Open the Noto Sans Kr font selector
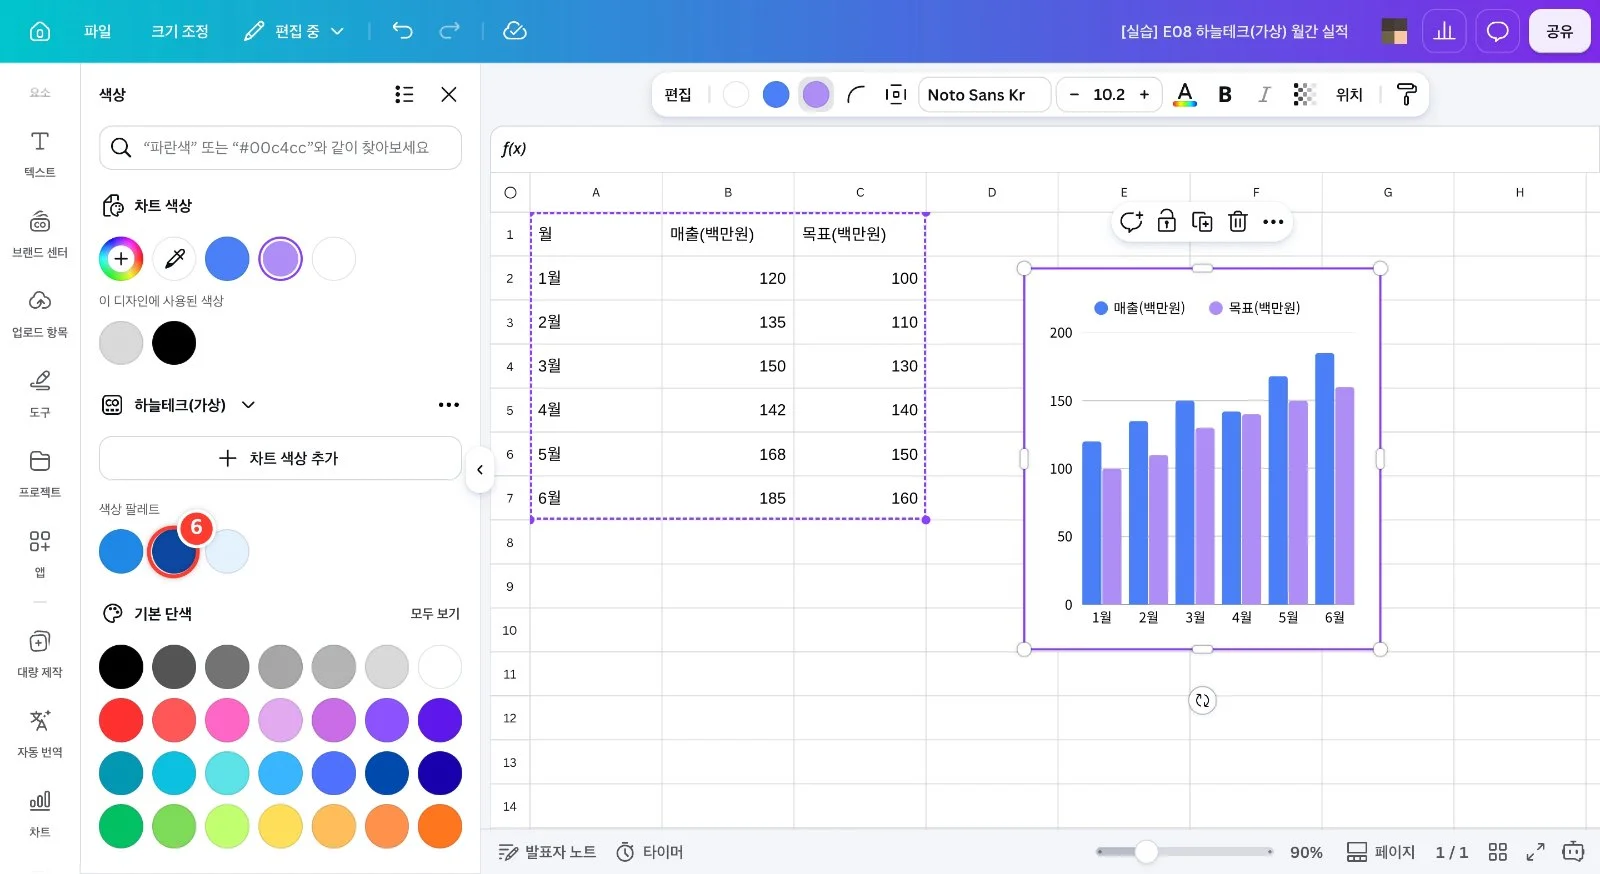1600x874 pixels. (x=985, y=95)
